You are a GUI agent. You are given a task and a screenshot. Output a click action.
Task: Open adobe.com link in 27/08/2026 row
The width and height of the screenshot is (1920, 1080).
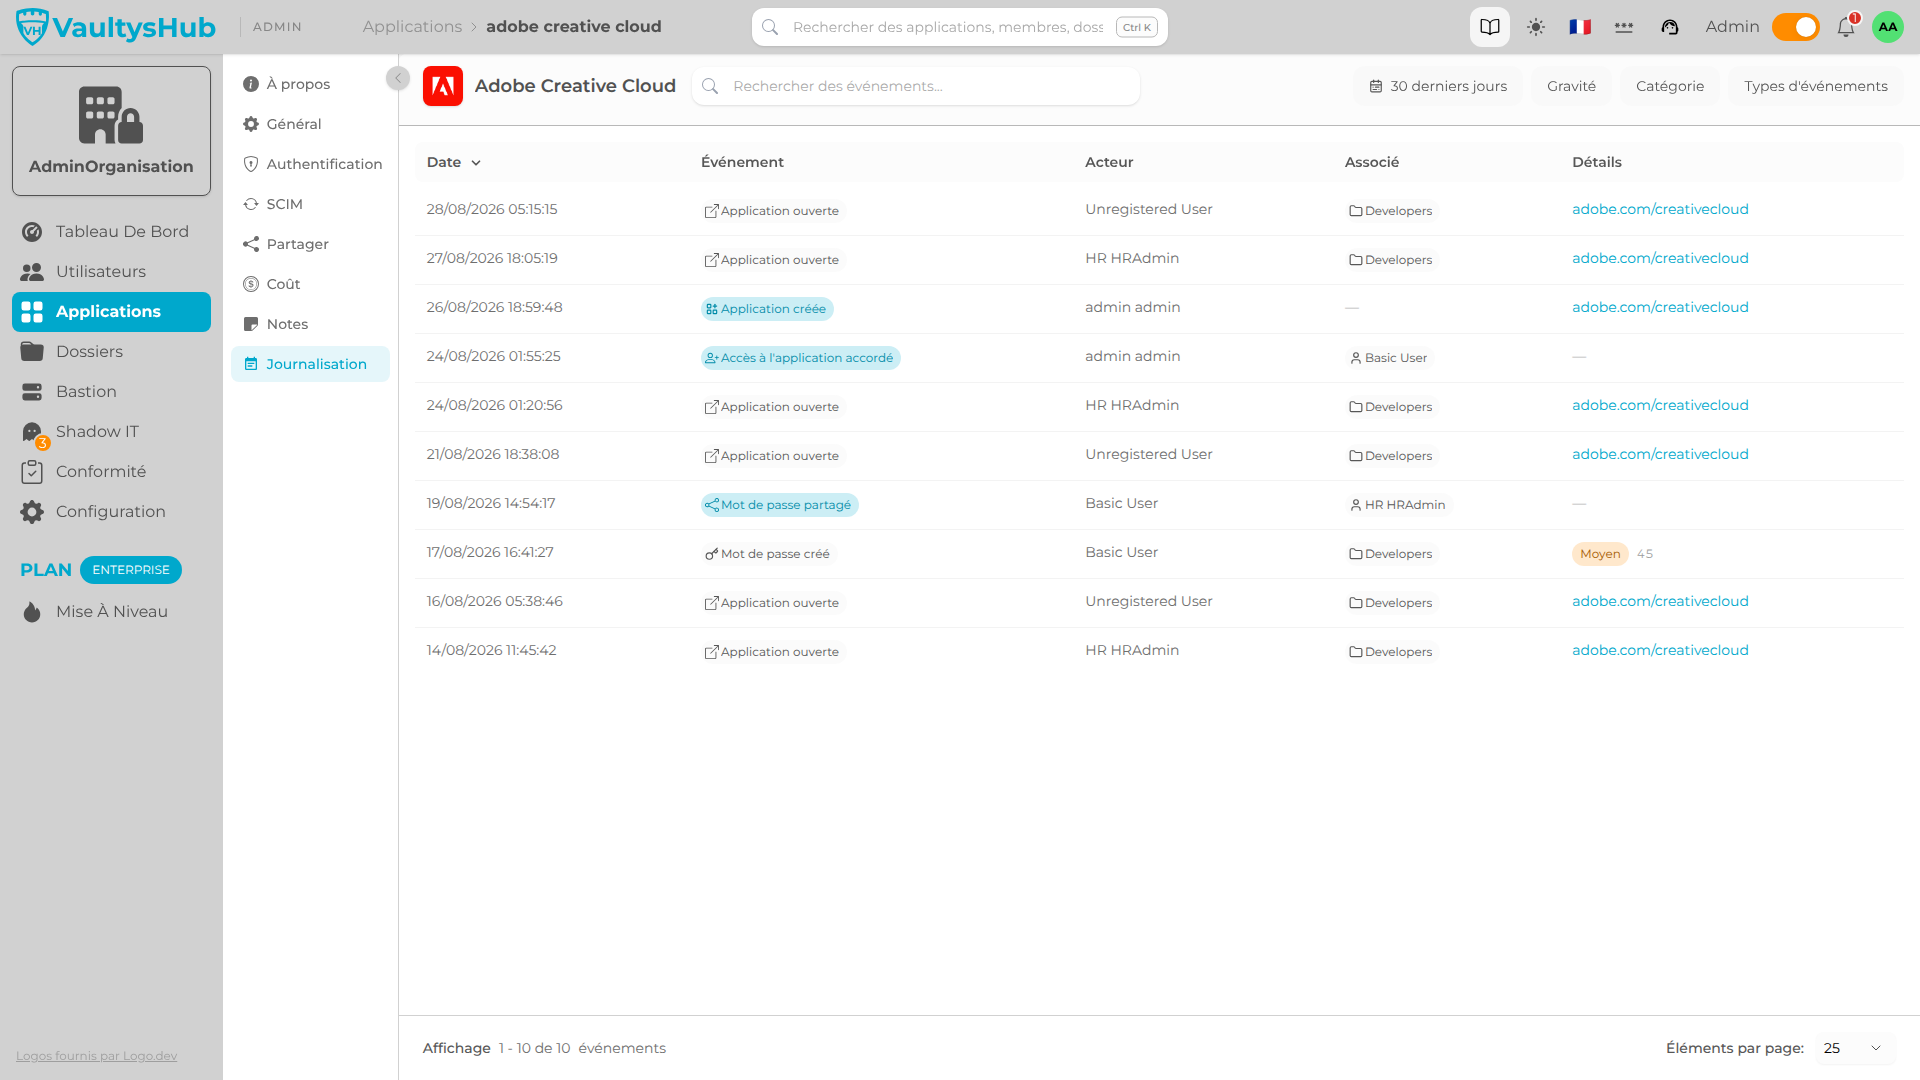(1660, 258)
